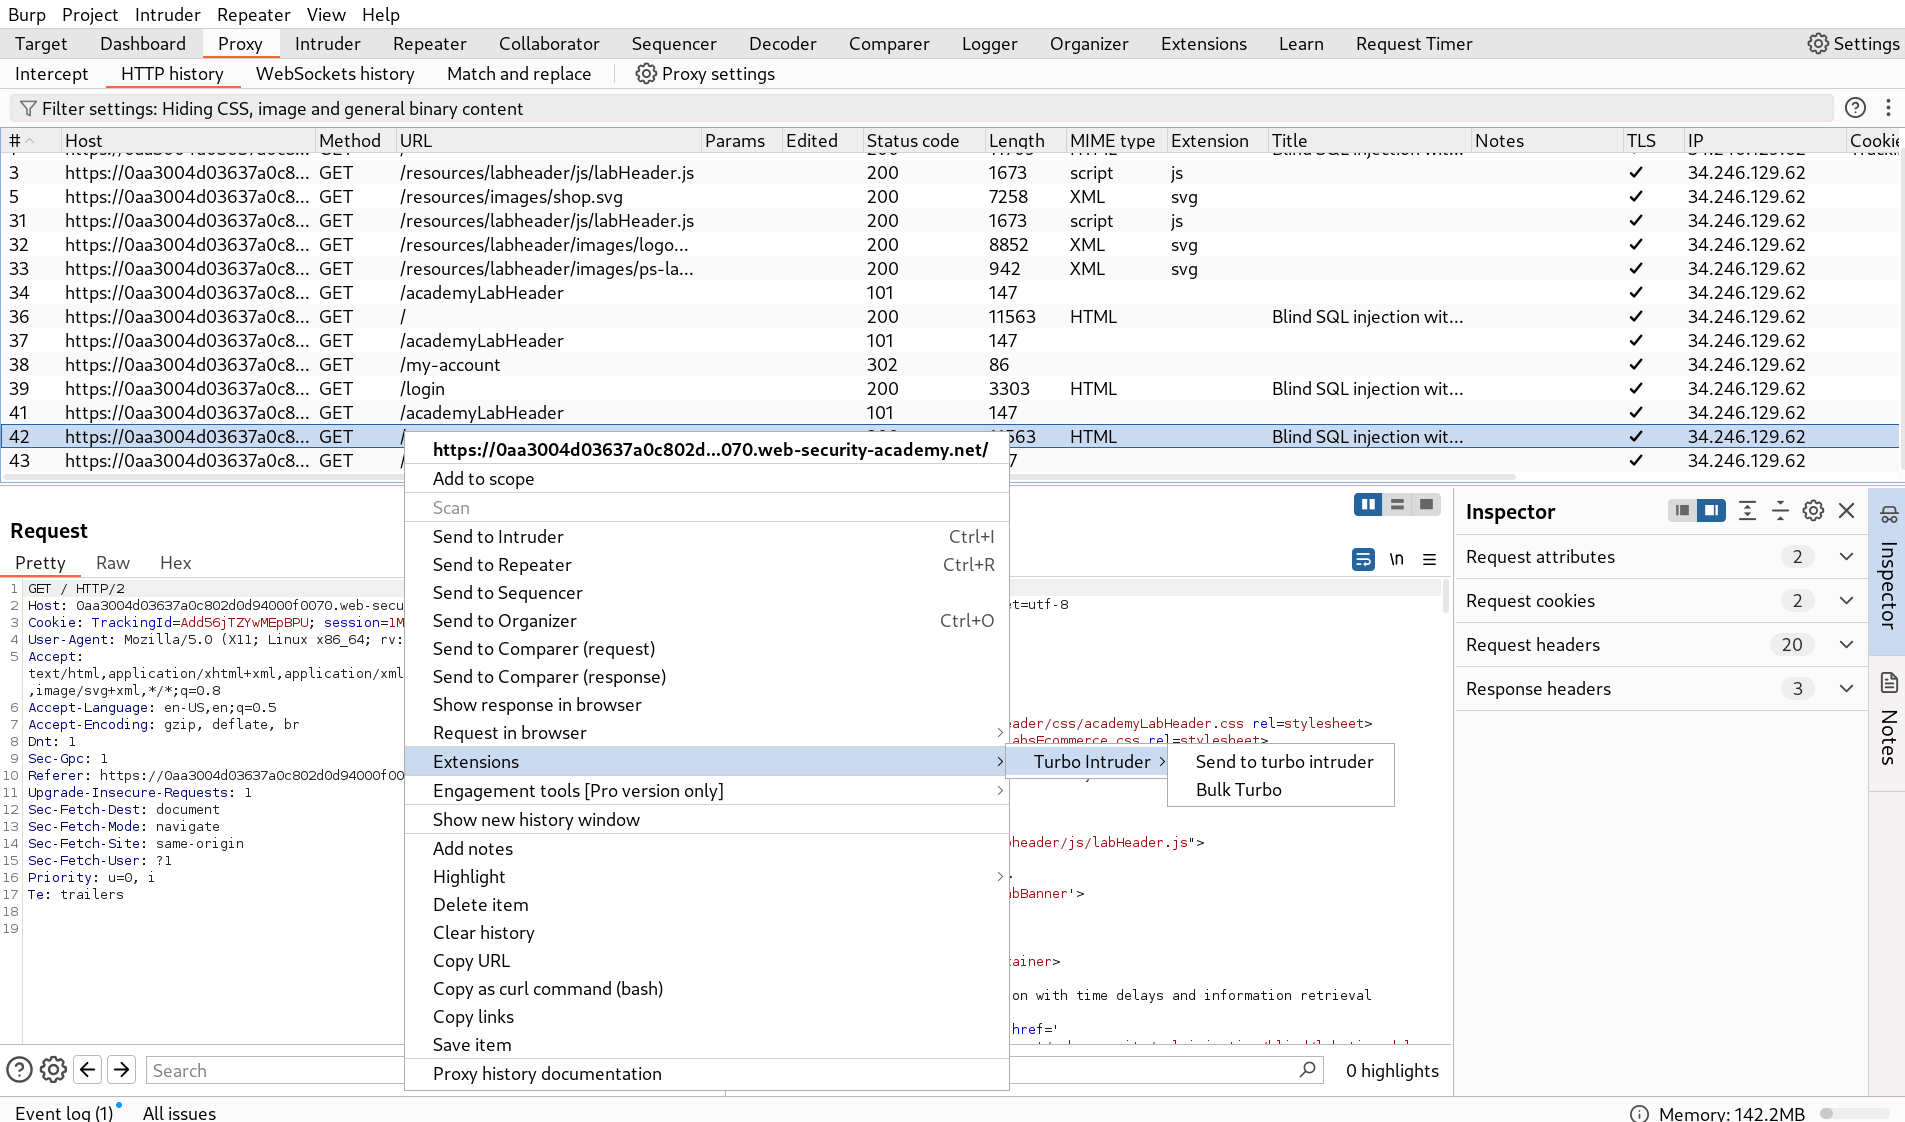Expand Request headers section
1905x1122 pixels.
coord(1846,645)
